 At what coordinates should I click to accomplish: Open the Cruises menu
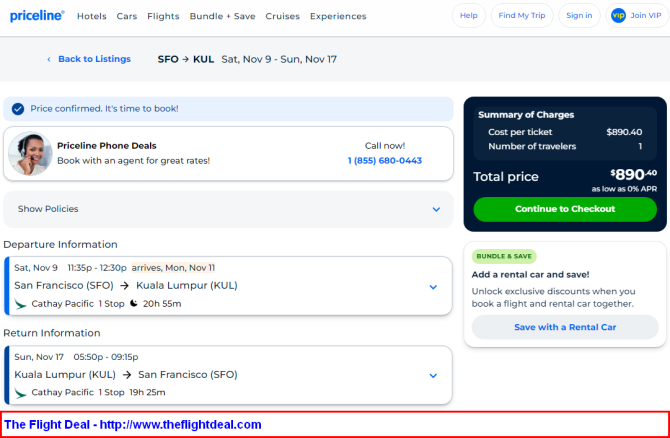coord(282,16)
